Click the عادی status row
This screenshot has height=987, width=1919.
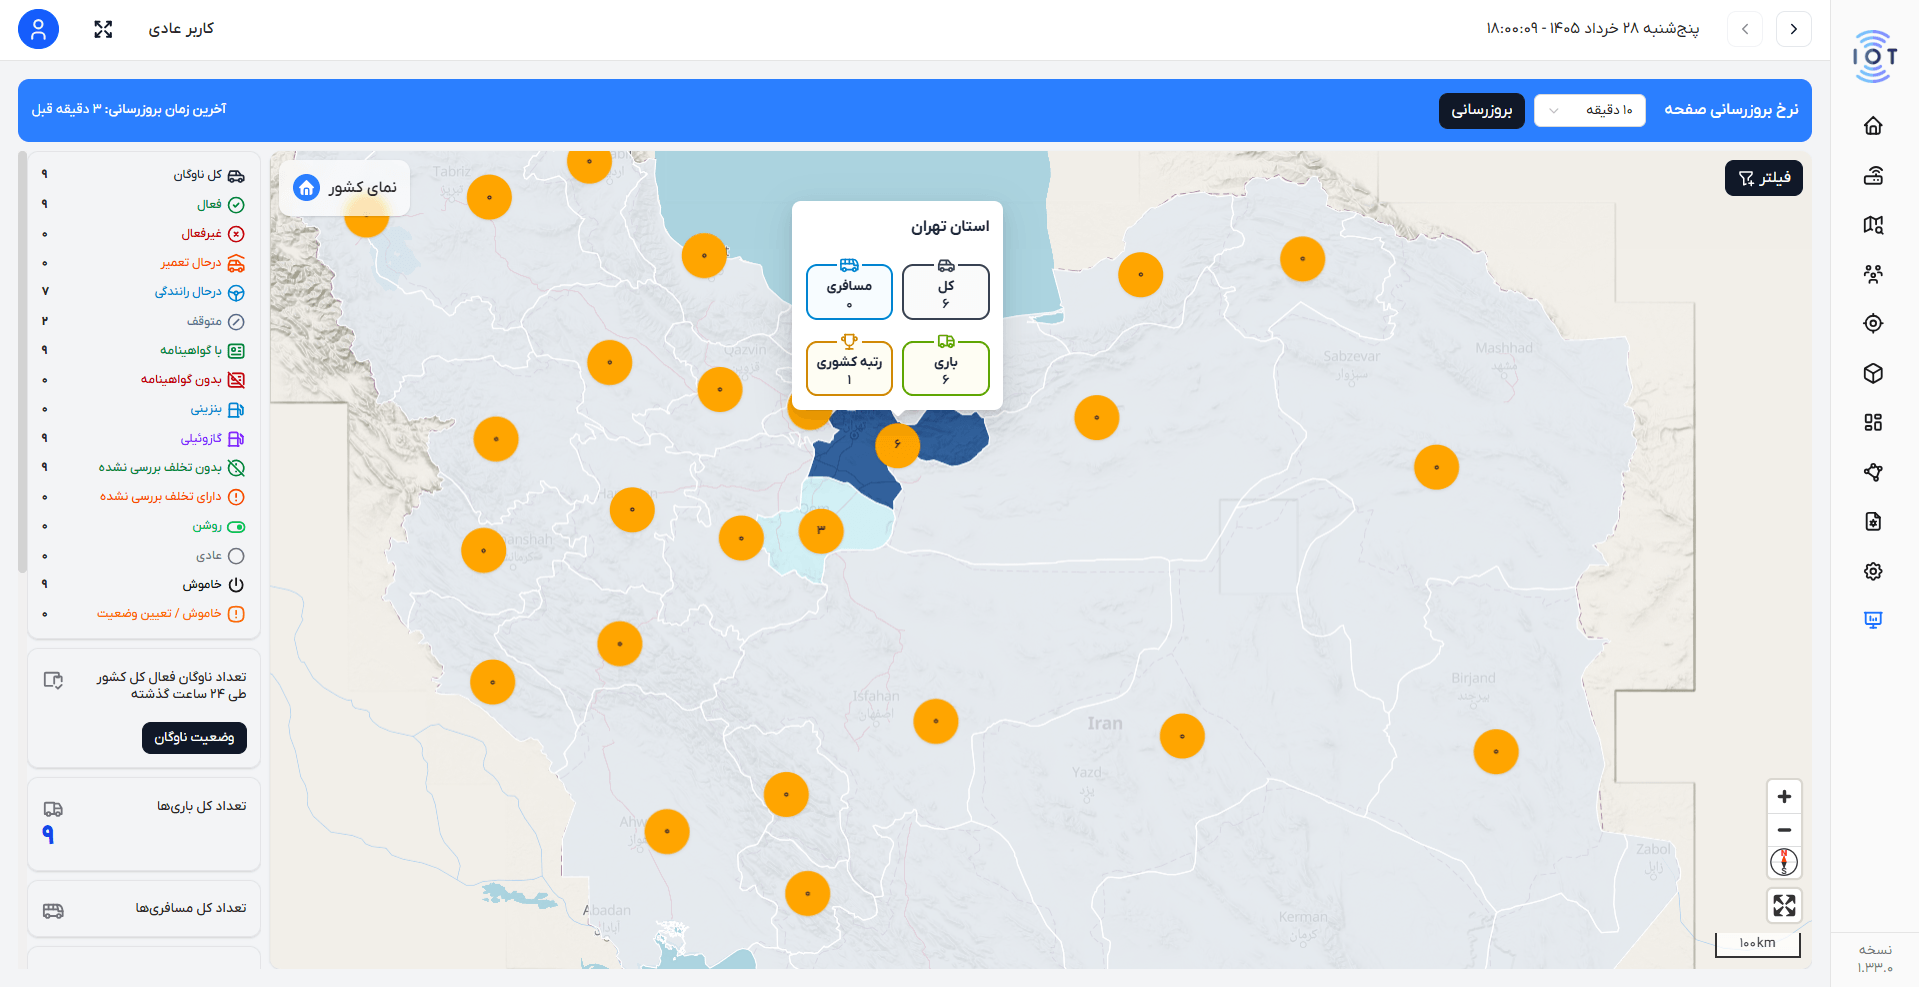pos(143,556)
